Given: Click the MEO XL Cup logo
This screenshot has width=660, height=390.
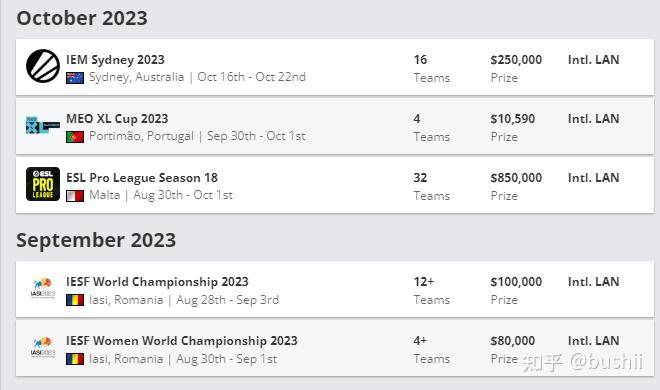Looking at the screenshot, I should pos(43,125).
